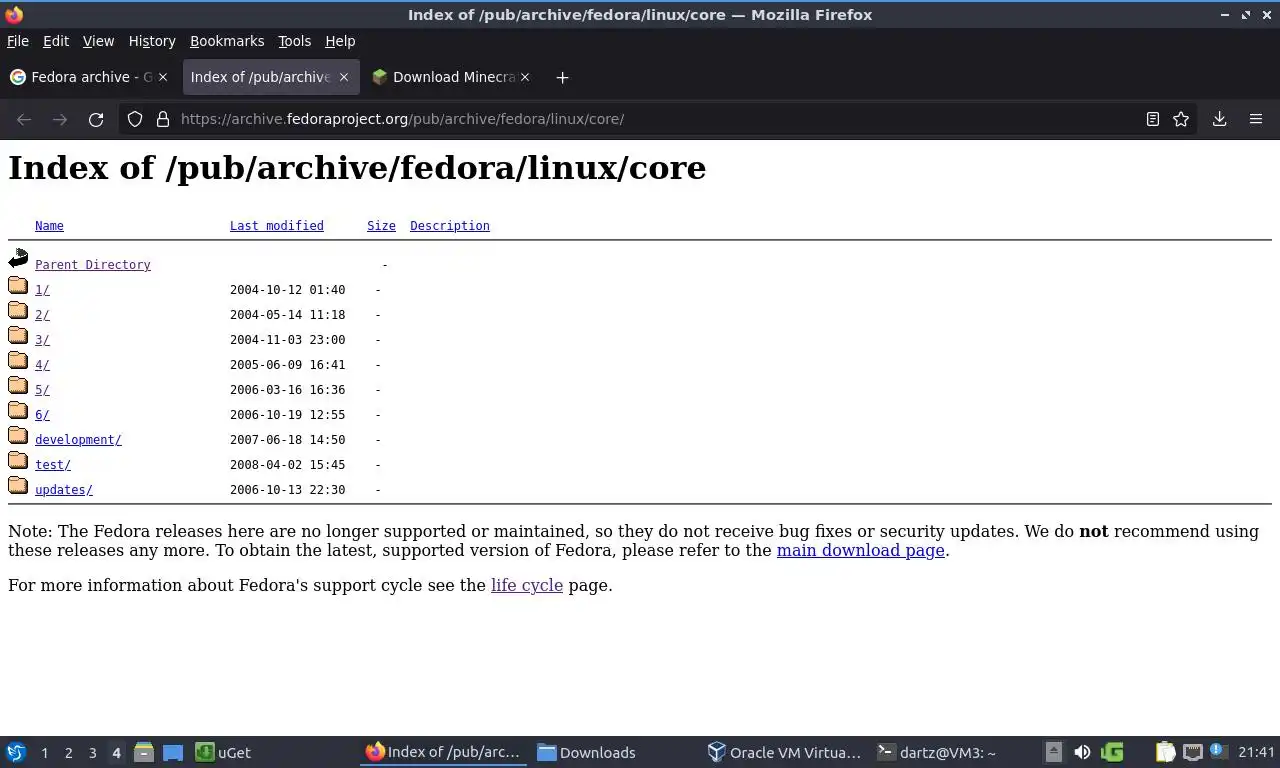This screenshot has width=1280, height=768.
Task: Open the Edit menu
Action: 56,41
